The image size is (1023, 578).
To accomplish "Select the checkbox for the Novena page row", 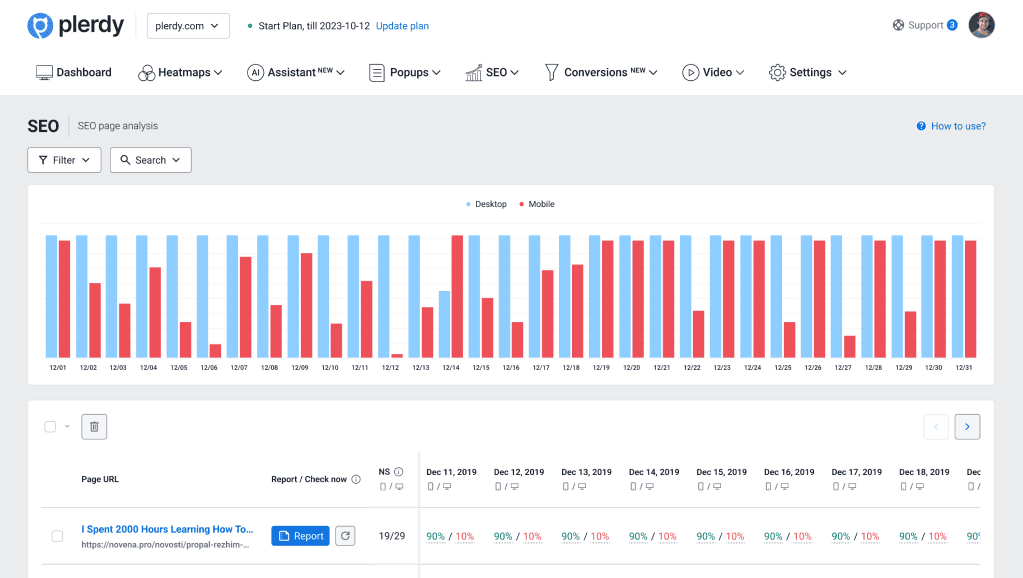I will pyautogui.click(x=56, y=536).
